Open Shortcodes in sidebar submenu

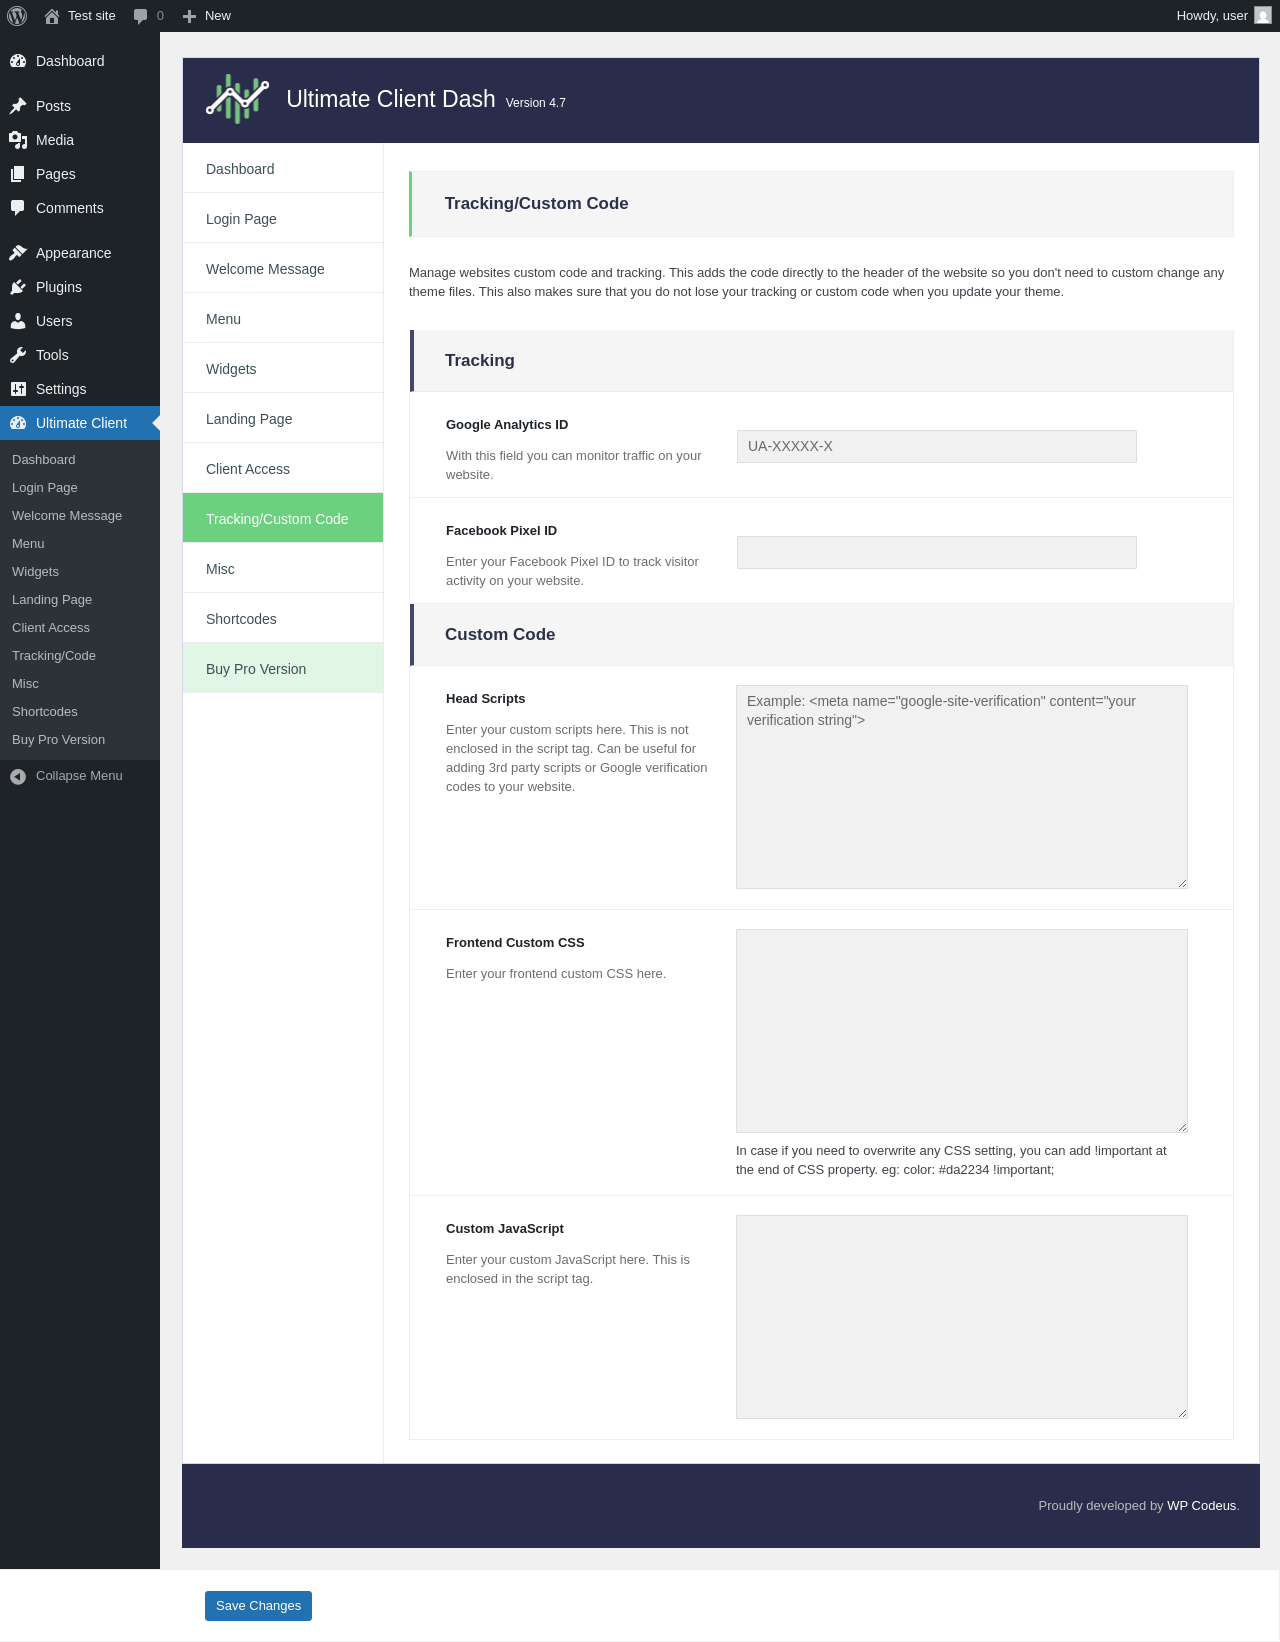coord(80,712)
